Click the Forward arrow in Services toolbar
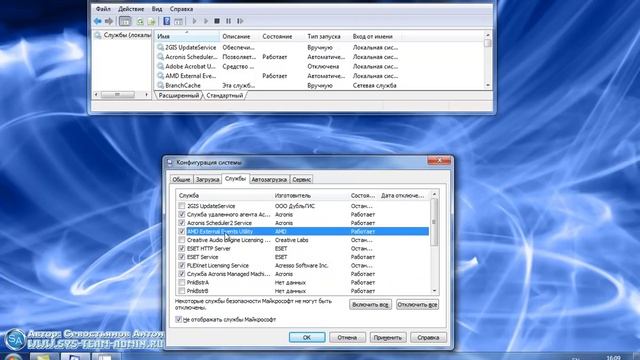 (109, 21)
